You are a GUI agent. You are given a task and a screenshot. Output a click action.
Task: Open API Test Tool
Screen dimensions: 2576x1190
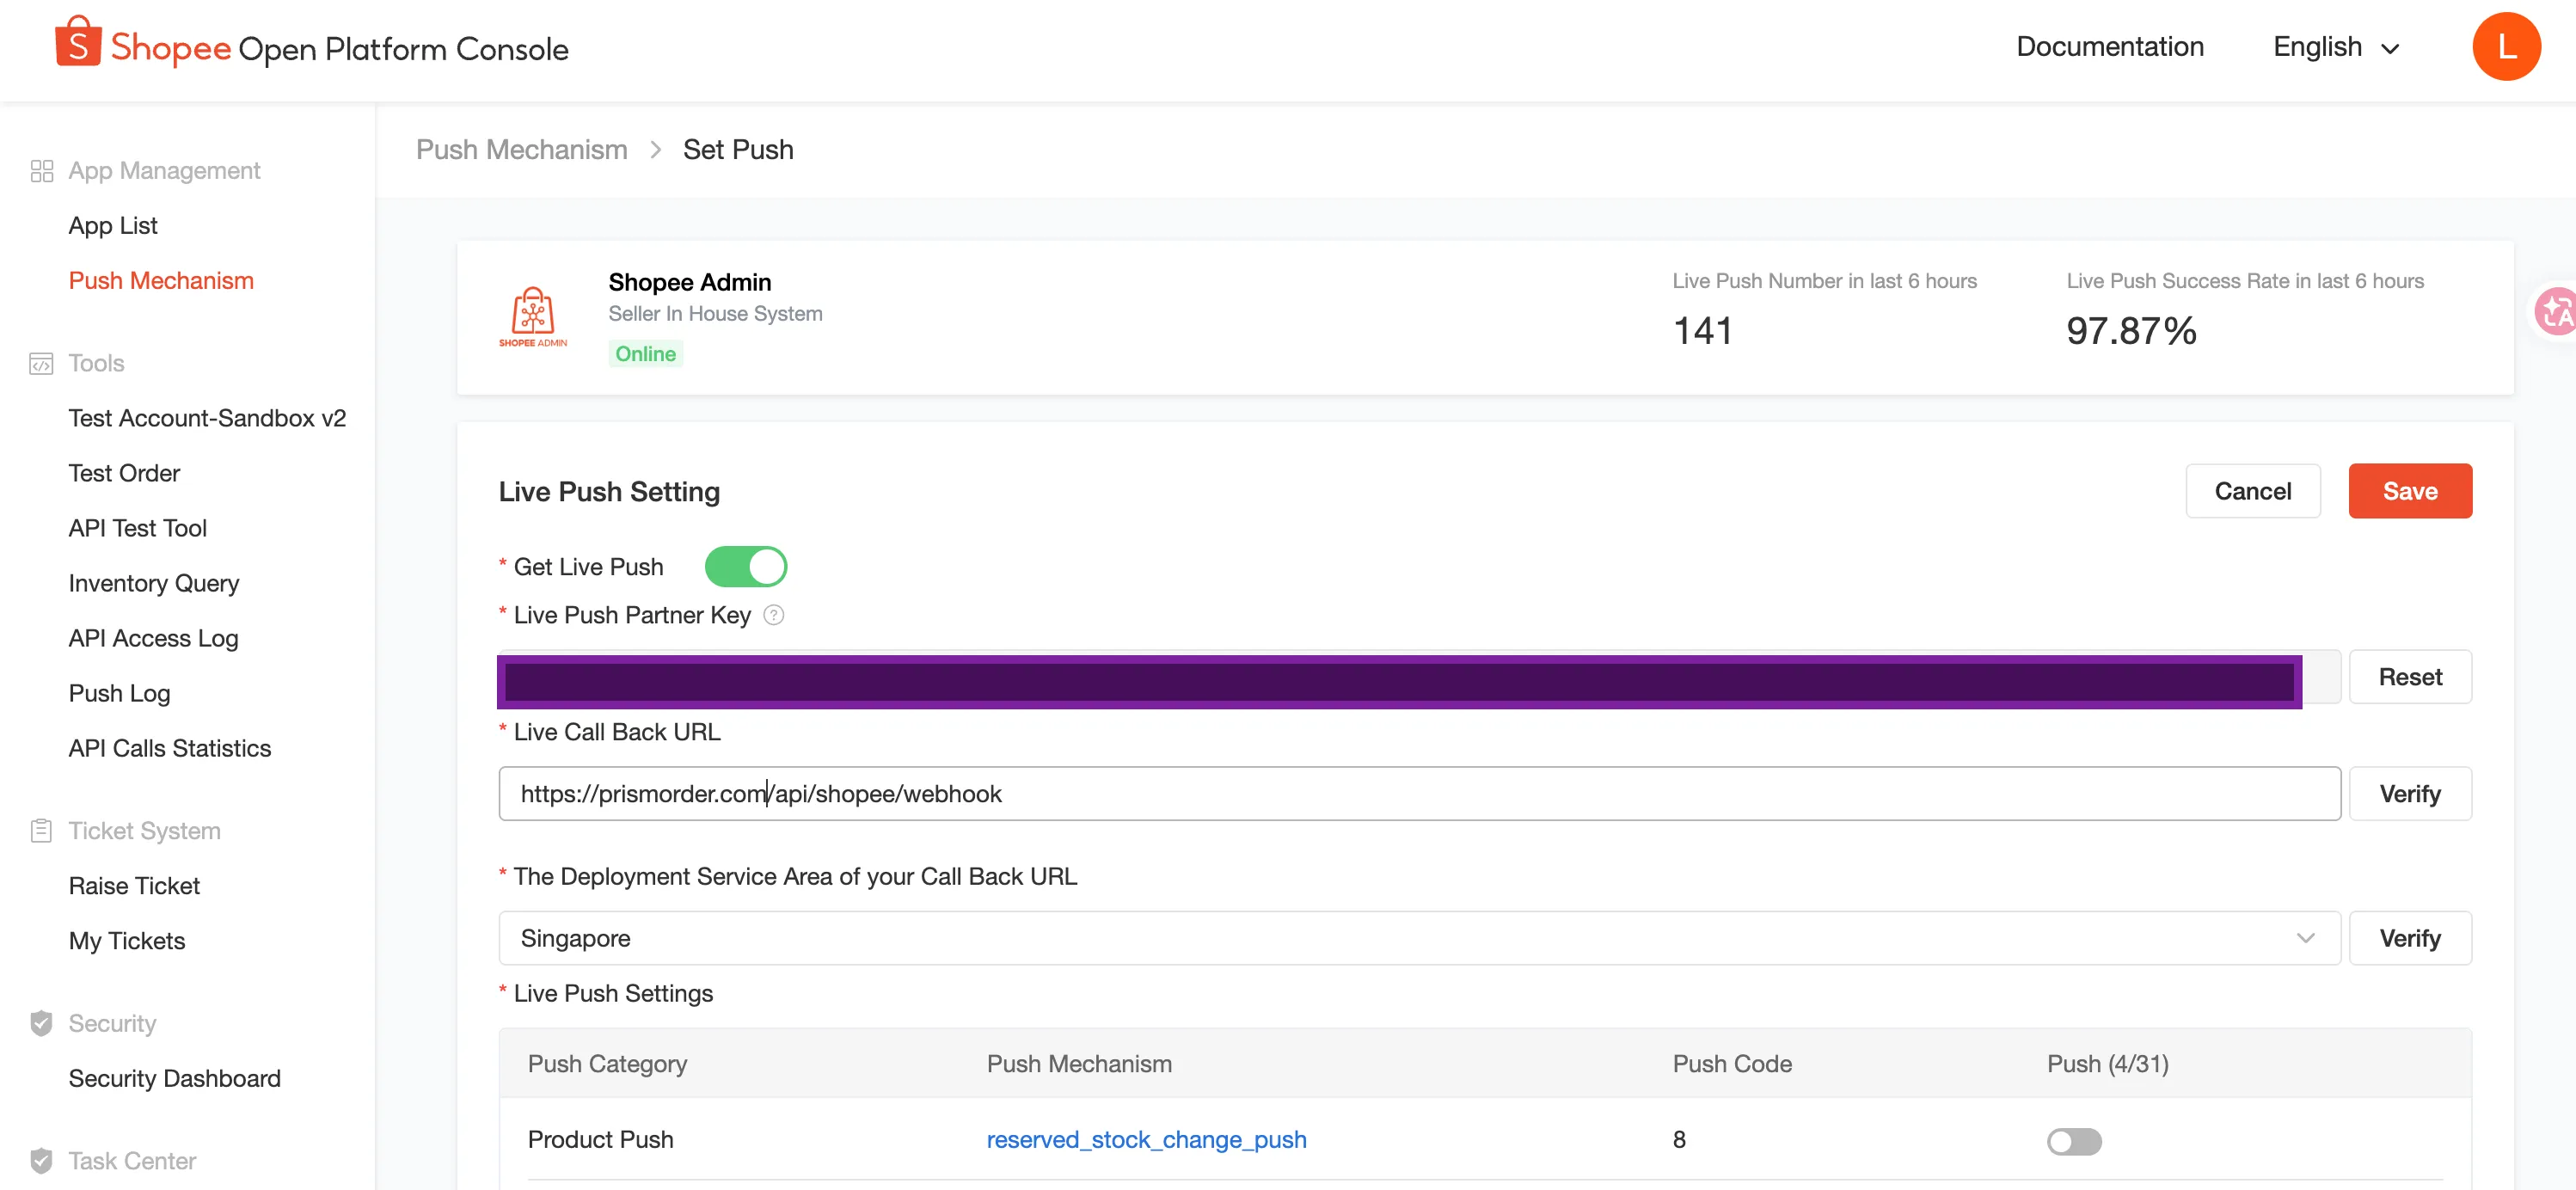pos(138,528)
